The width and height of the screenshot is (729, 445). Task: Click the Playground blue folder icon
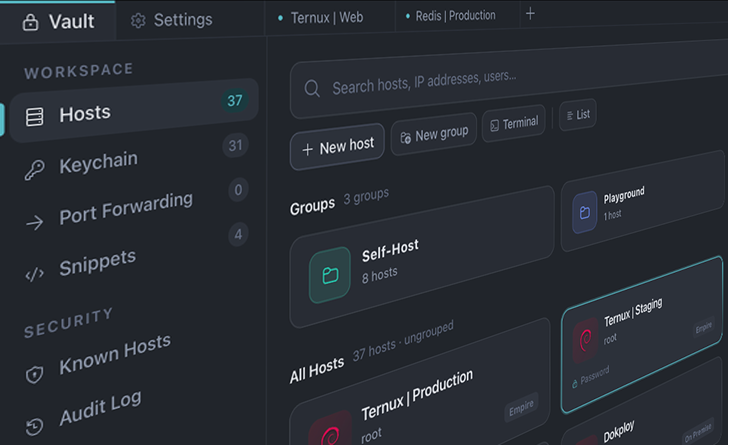point(585,212)
